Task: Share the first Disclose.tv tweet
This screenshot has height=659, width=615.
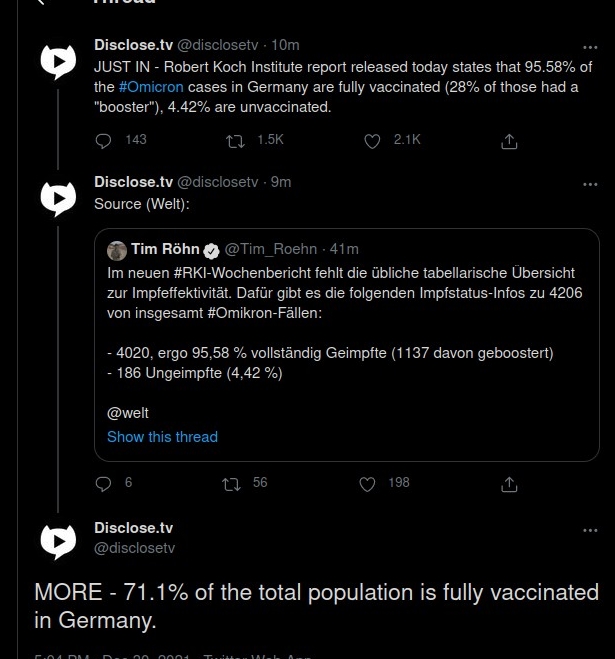Action: tap(509, 141)
